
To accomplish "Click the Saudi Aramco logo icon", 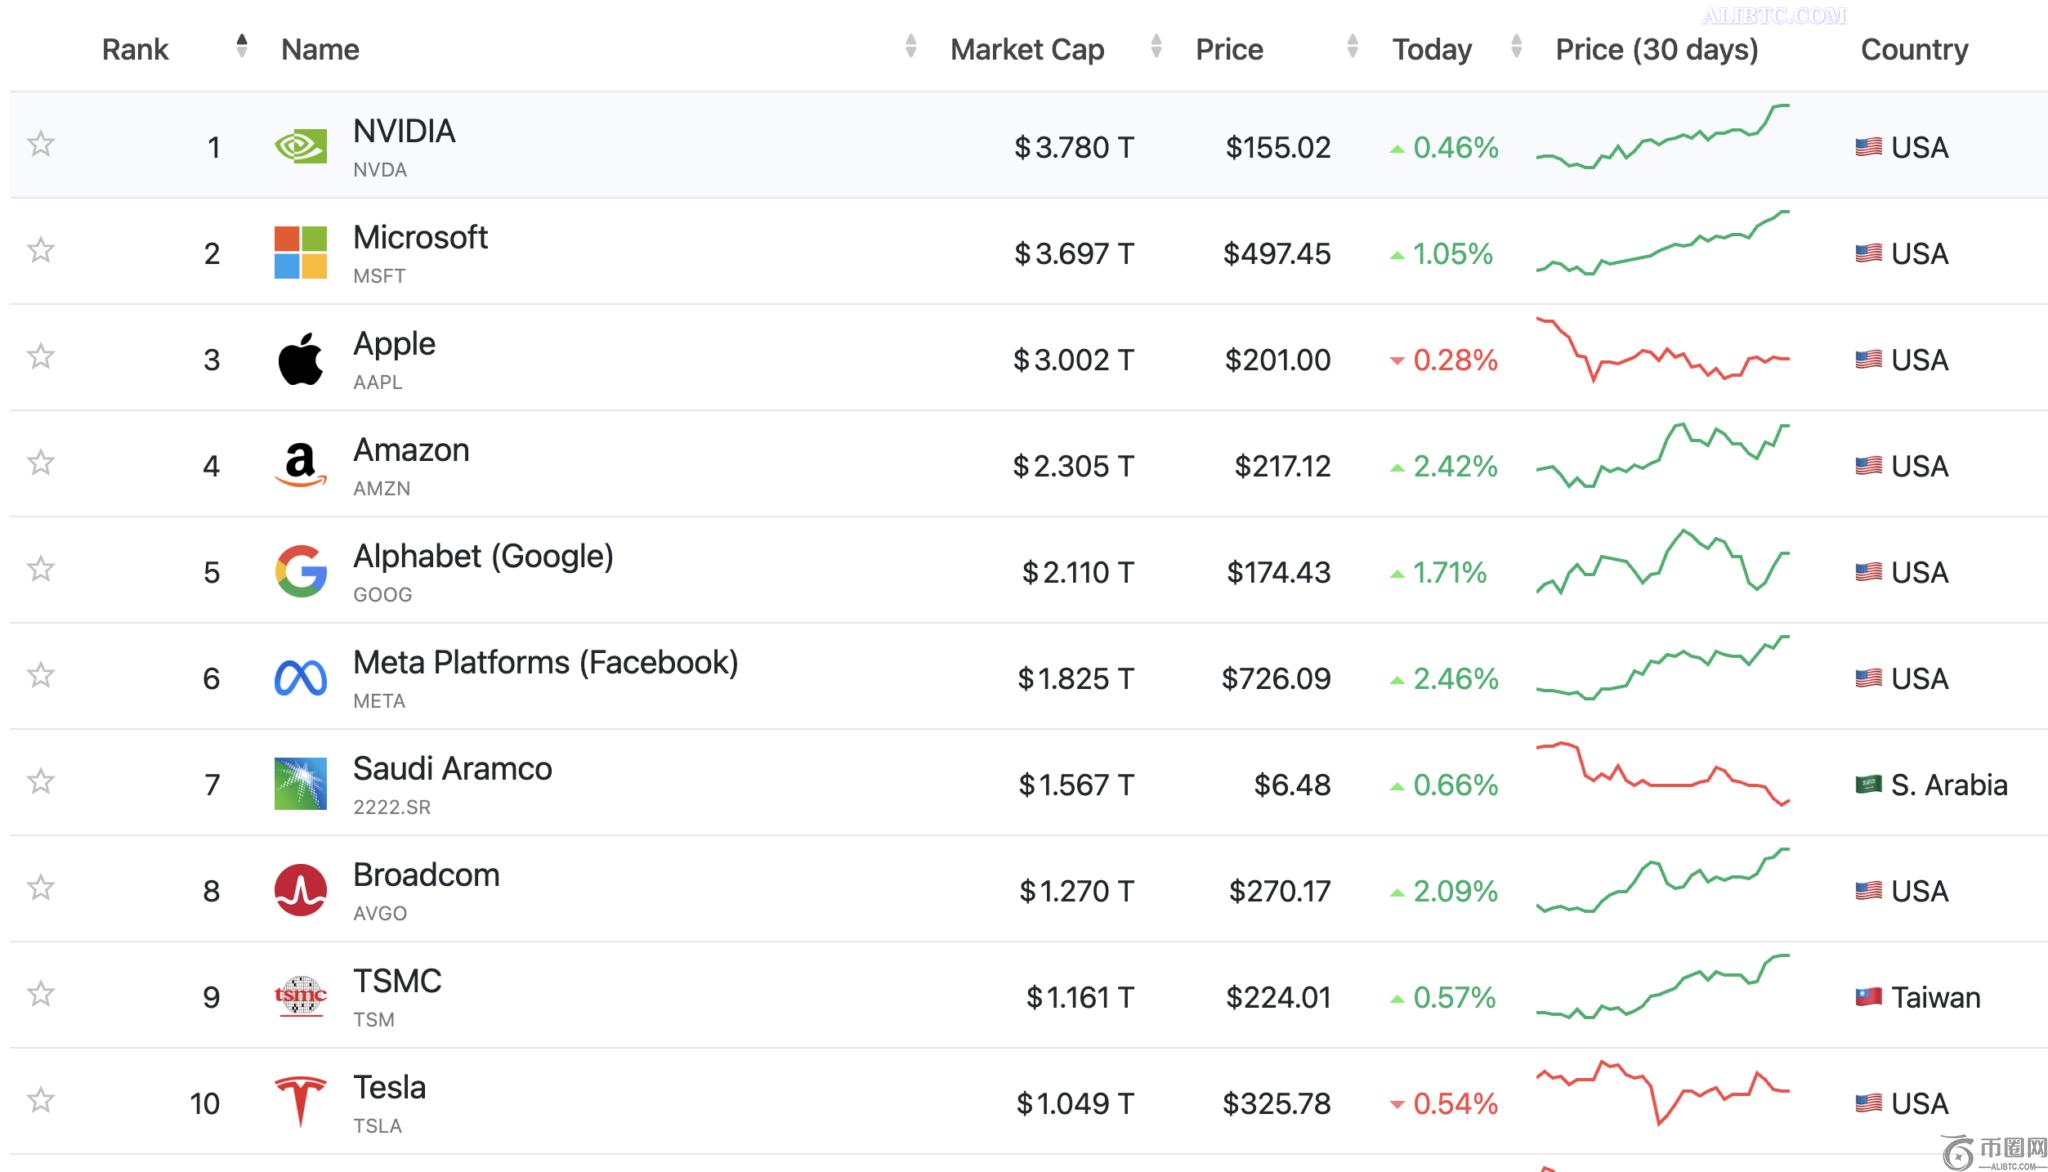I will tap(300, 784).
